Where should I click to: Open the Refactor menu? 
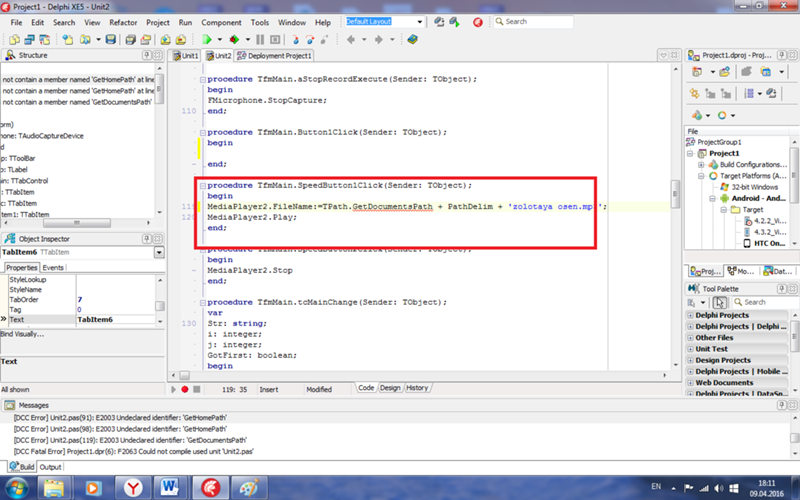(123, 22)
